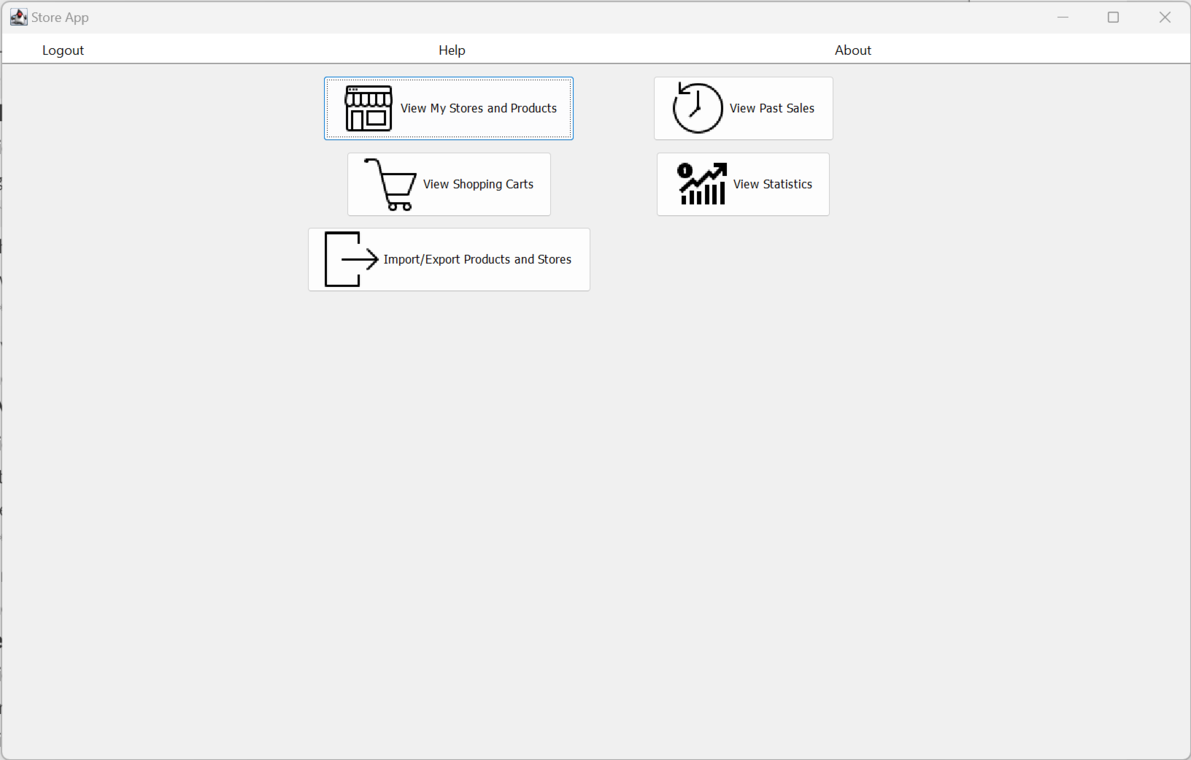Open the Help menu
The height and width of the screenshot is (760, 1191).
pyautogui.click(x=452, y=50)
